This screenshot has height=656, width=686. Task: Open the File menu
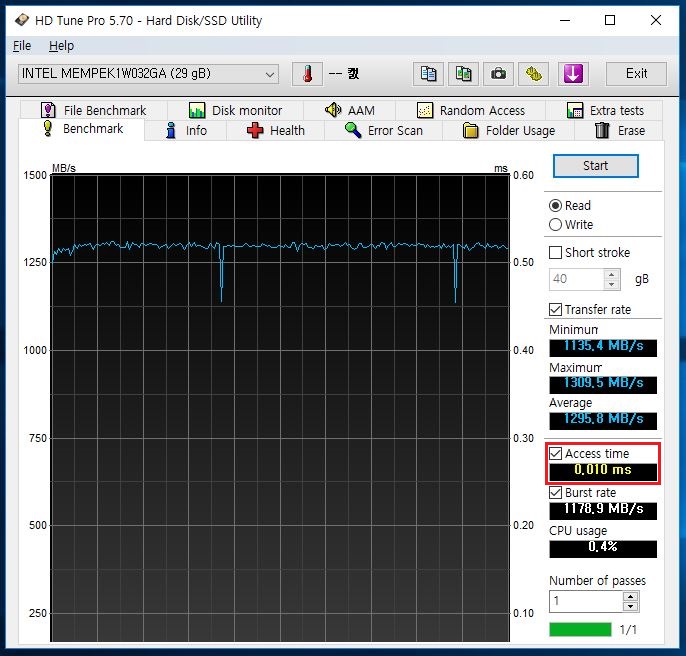tap(22, 46)
